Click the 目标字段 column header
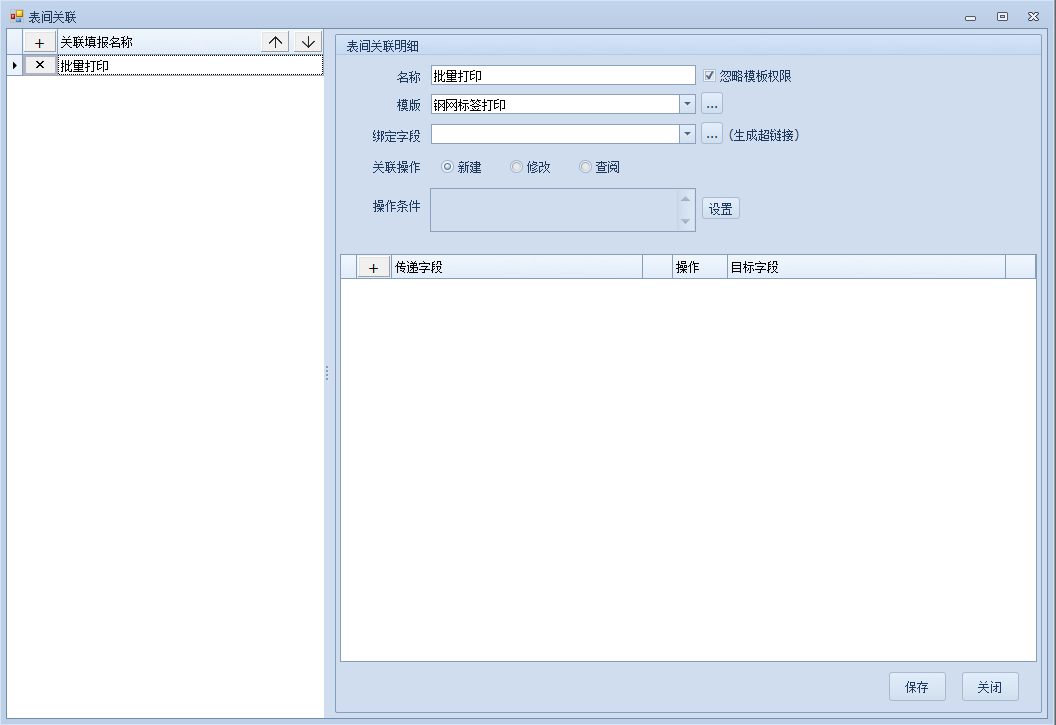The image size is (1056, 725). pyautogui.click(x=865, y=267)
